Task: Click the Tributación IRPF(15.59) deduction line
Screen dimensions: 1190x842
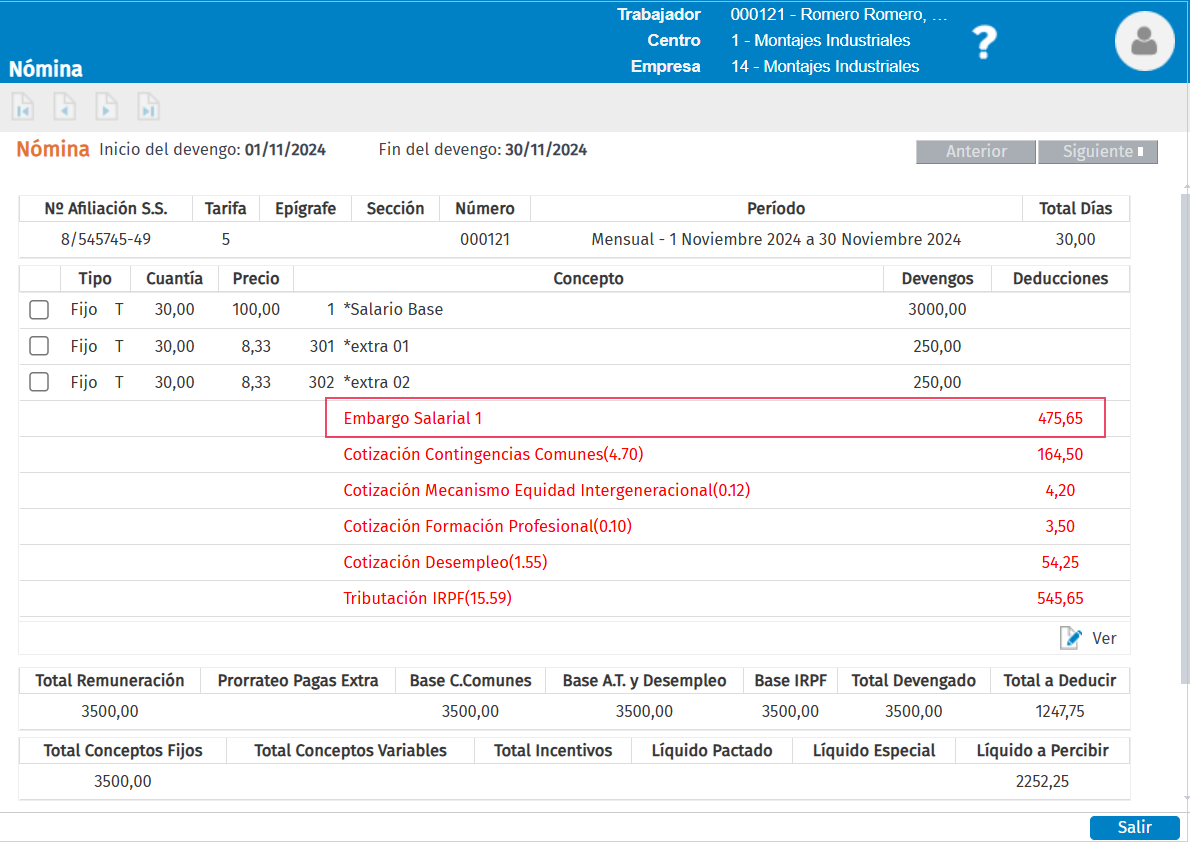Action: click(x=427, y=598)
